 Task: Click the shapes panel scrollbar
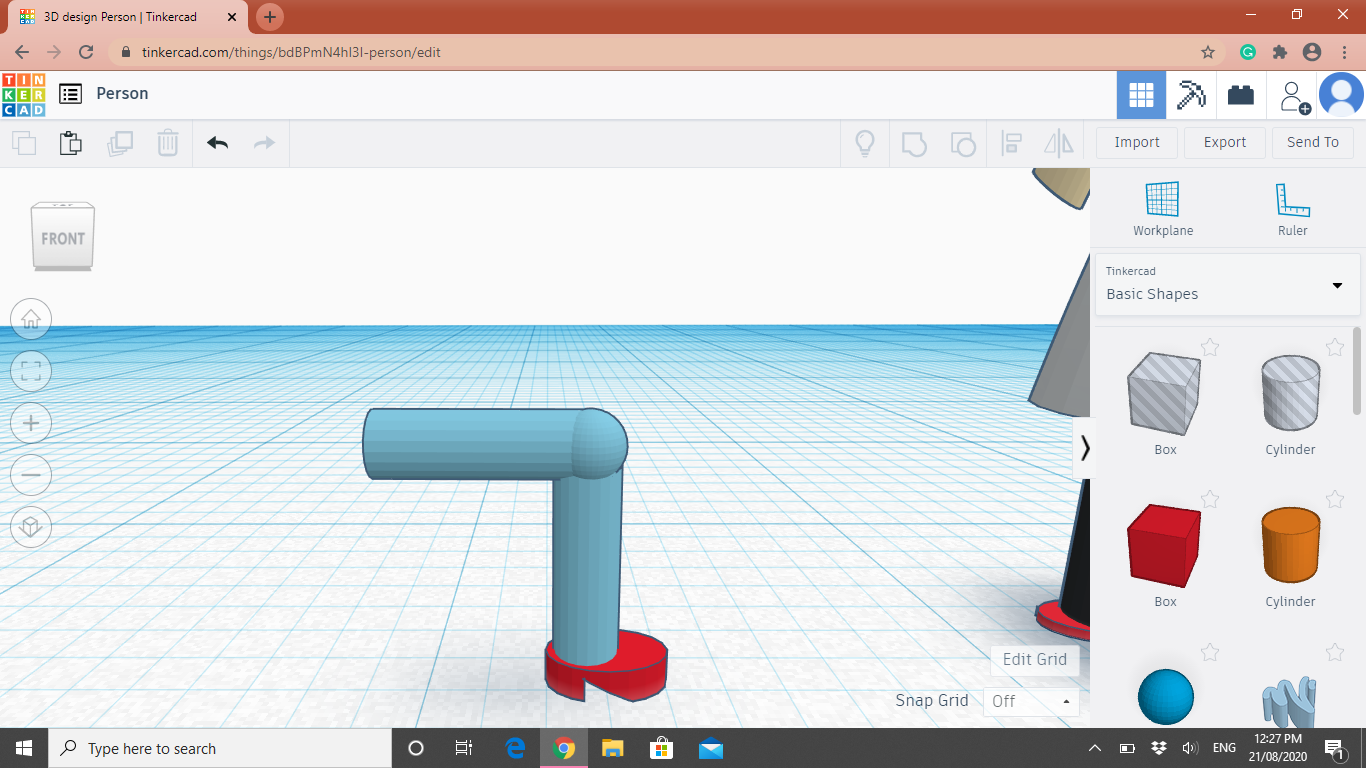1357,370
